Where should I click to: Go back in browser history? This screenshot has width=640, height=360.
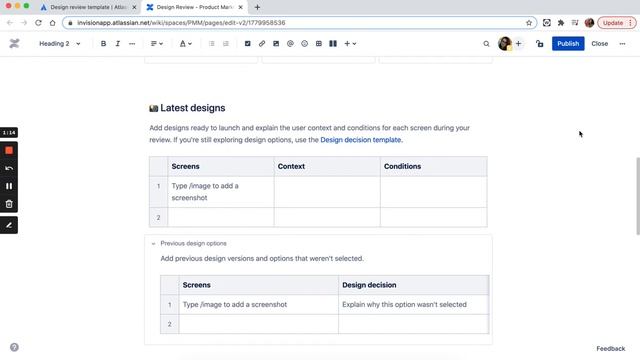[x=10, y=23]
